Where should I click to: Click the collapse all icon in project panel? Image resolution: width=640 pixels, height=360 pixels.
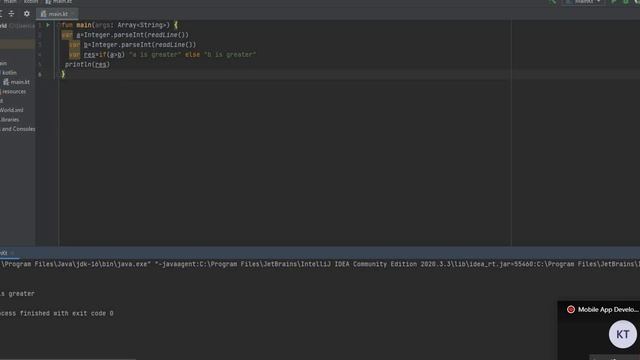point(11,13)
